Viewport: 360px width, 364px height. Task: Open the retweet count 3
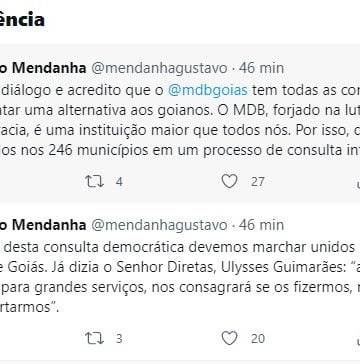119,339
